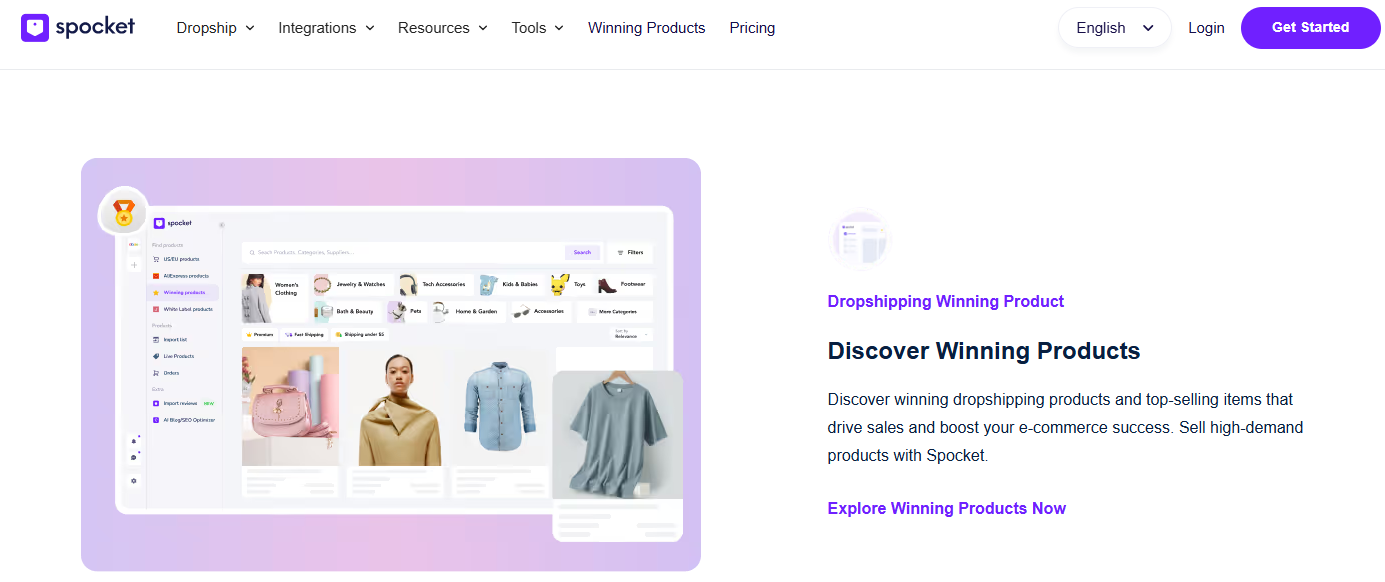The image size is (1385, 582).
Task: Go to Winning Products page
Action: point(646,28)
